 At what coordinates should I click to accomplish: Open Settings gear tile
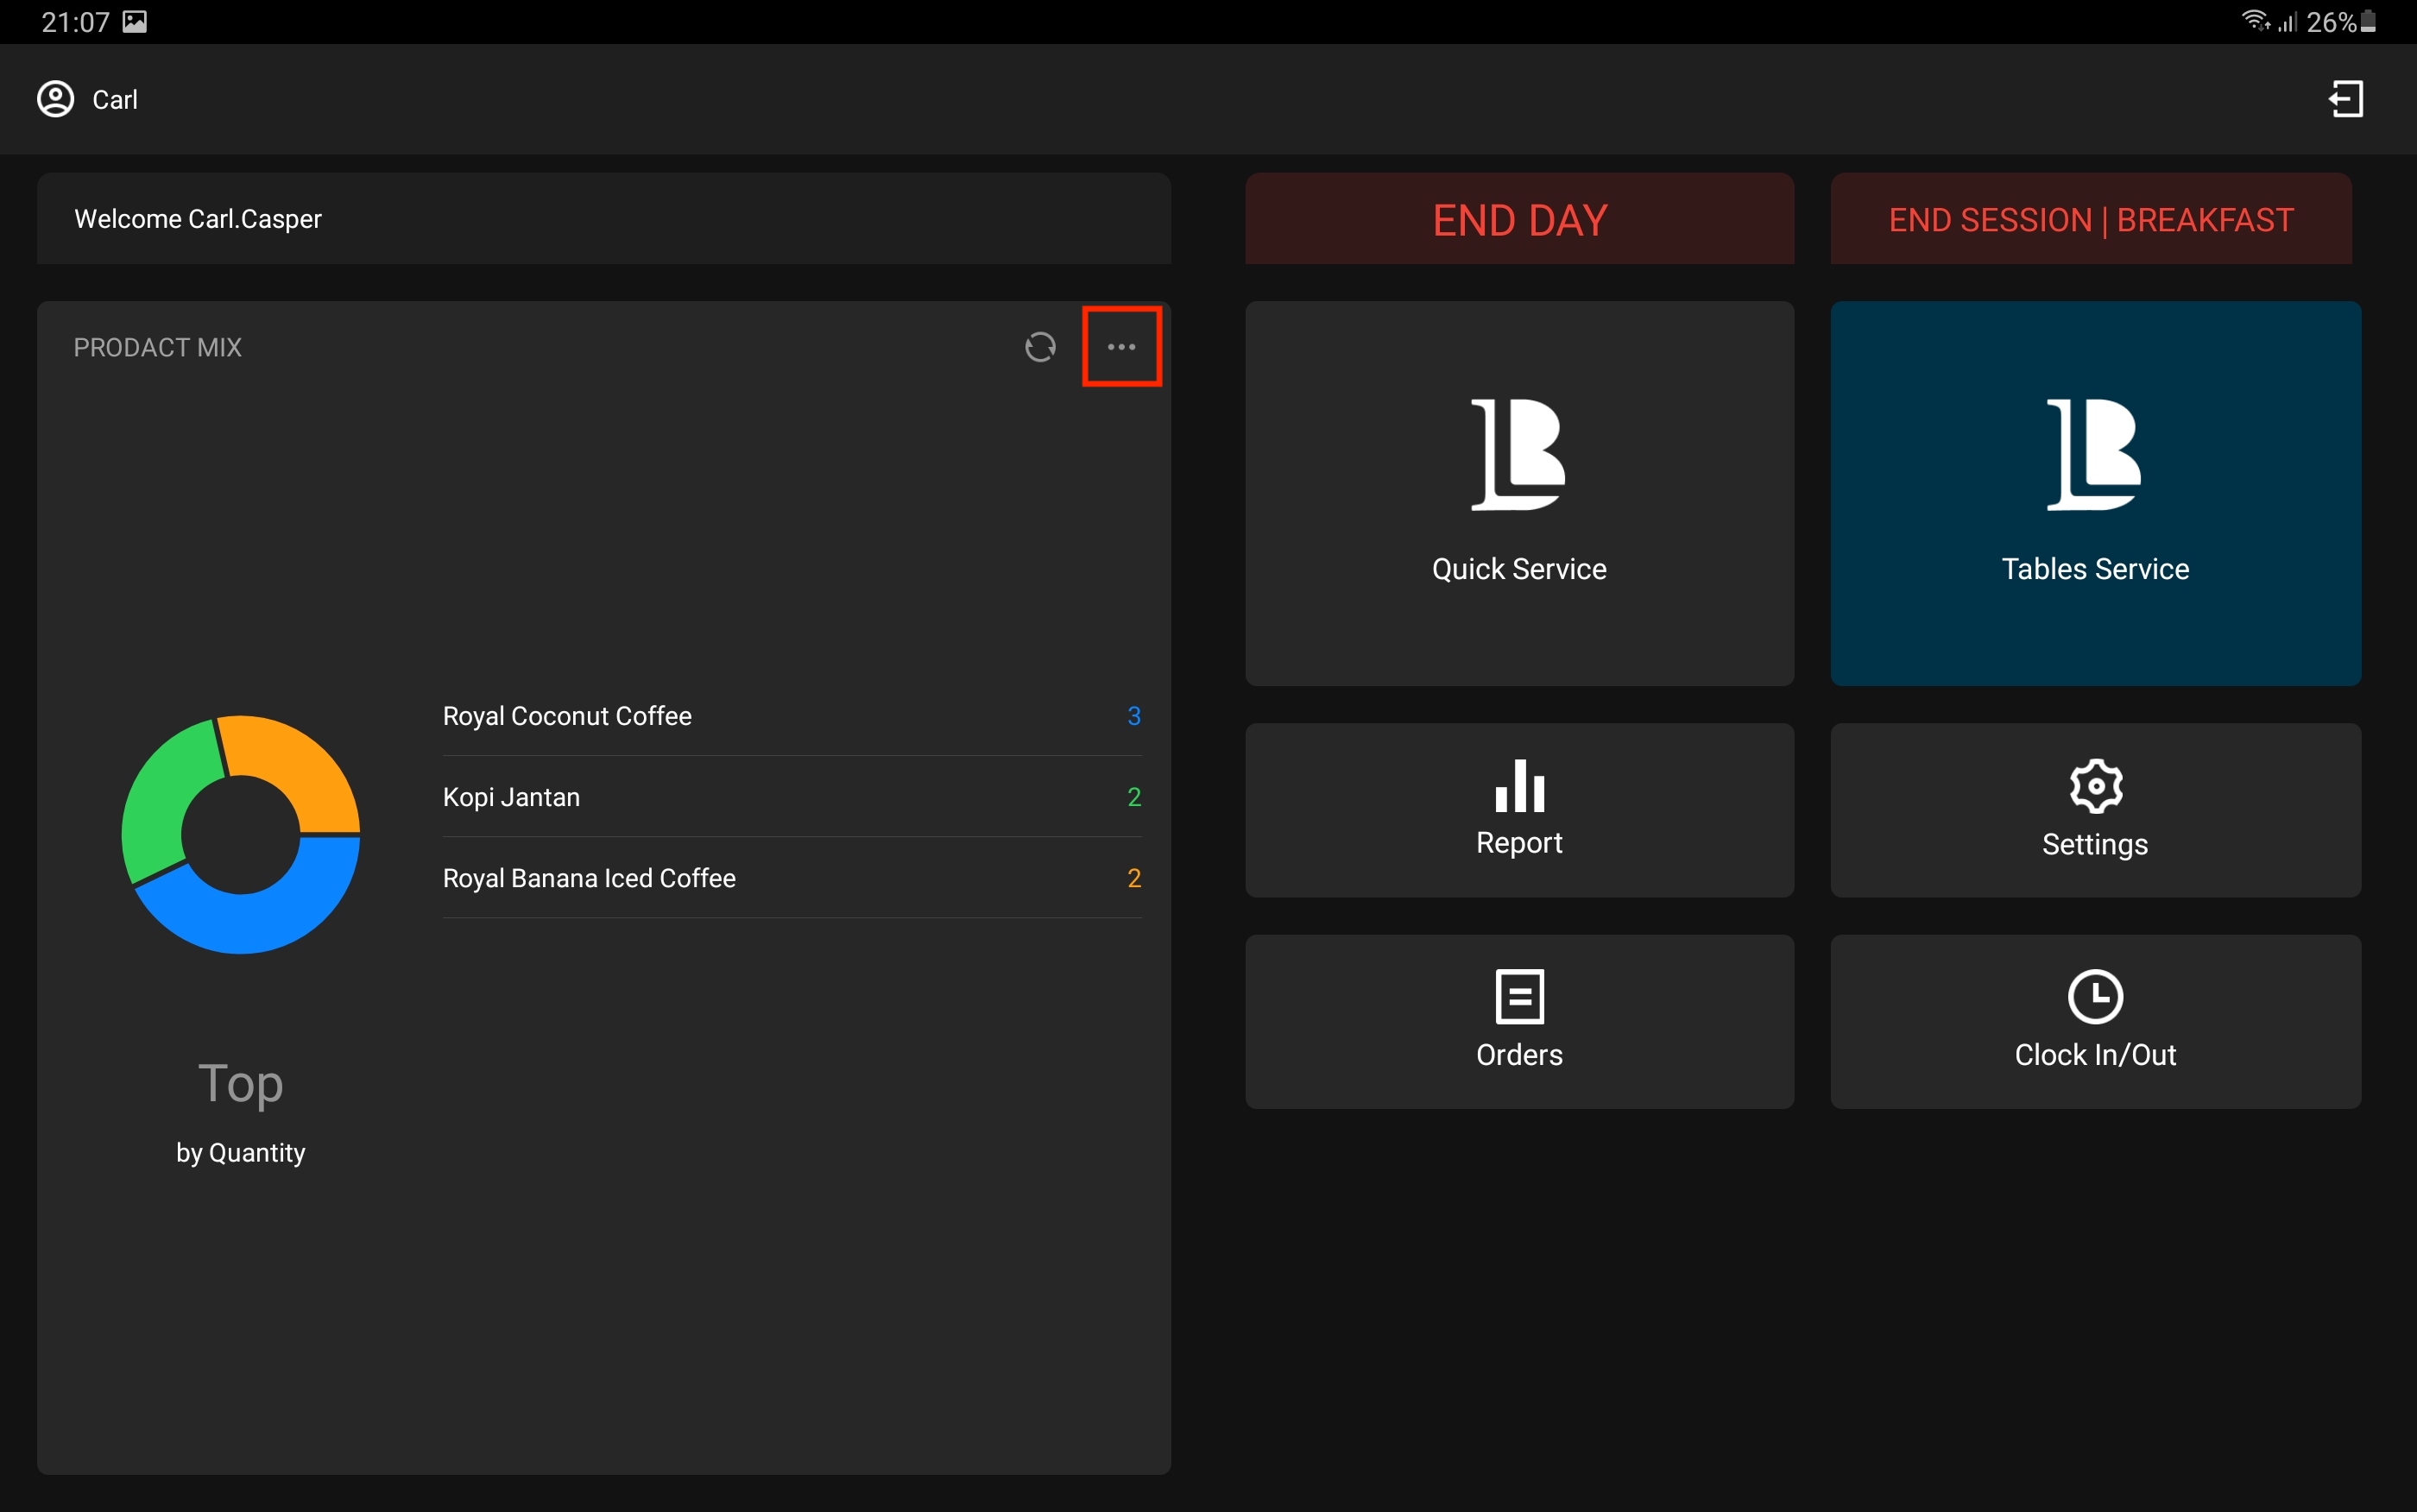pyautogui.click(x=2094, y=809)
